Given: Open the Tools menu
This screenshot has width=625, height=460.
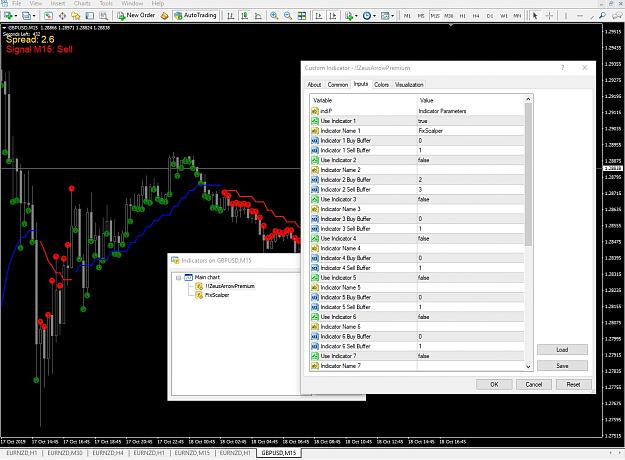Looking at the screenshot, I should (106, 3).
